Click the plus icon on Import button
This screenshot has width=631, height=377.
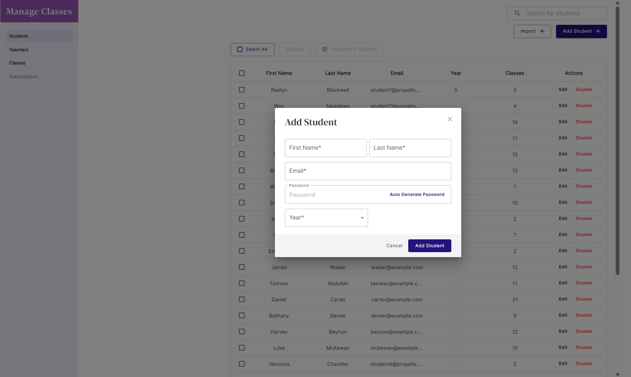tap(542, 31)
